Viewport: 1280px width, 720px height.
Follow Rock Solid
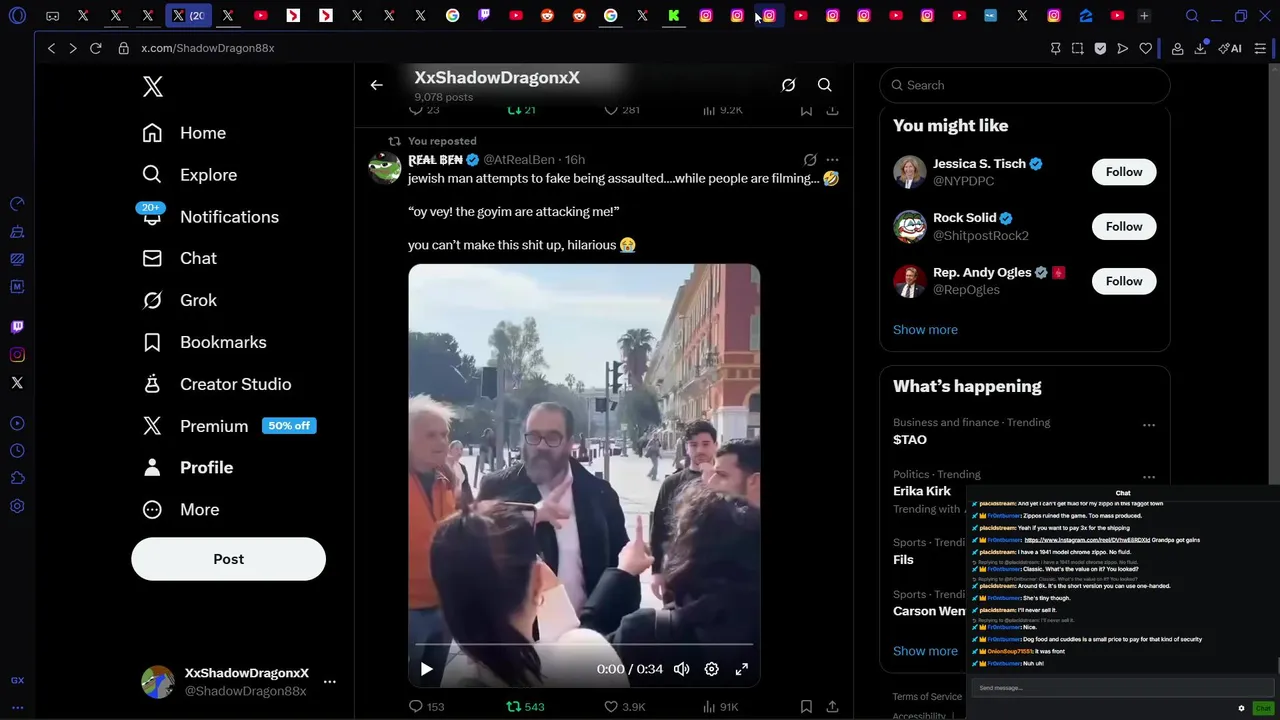tap(1124, 227)
